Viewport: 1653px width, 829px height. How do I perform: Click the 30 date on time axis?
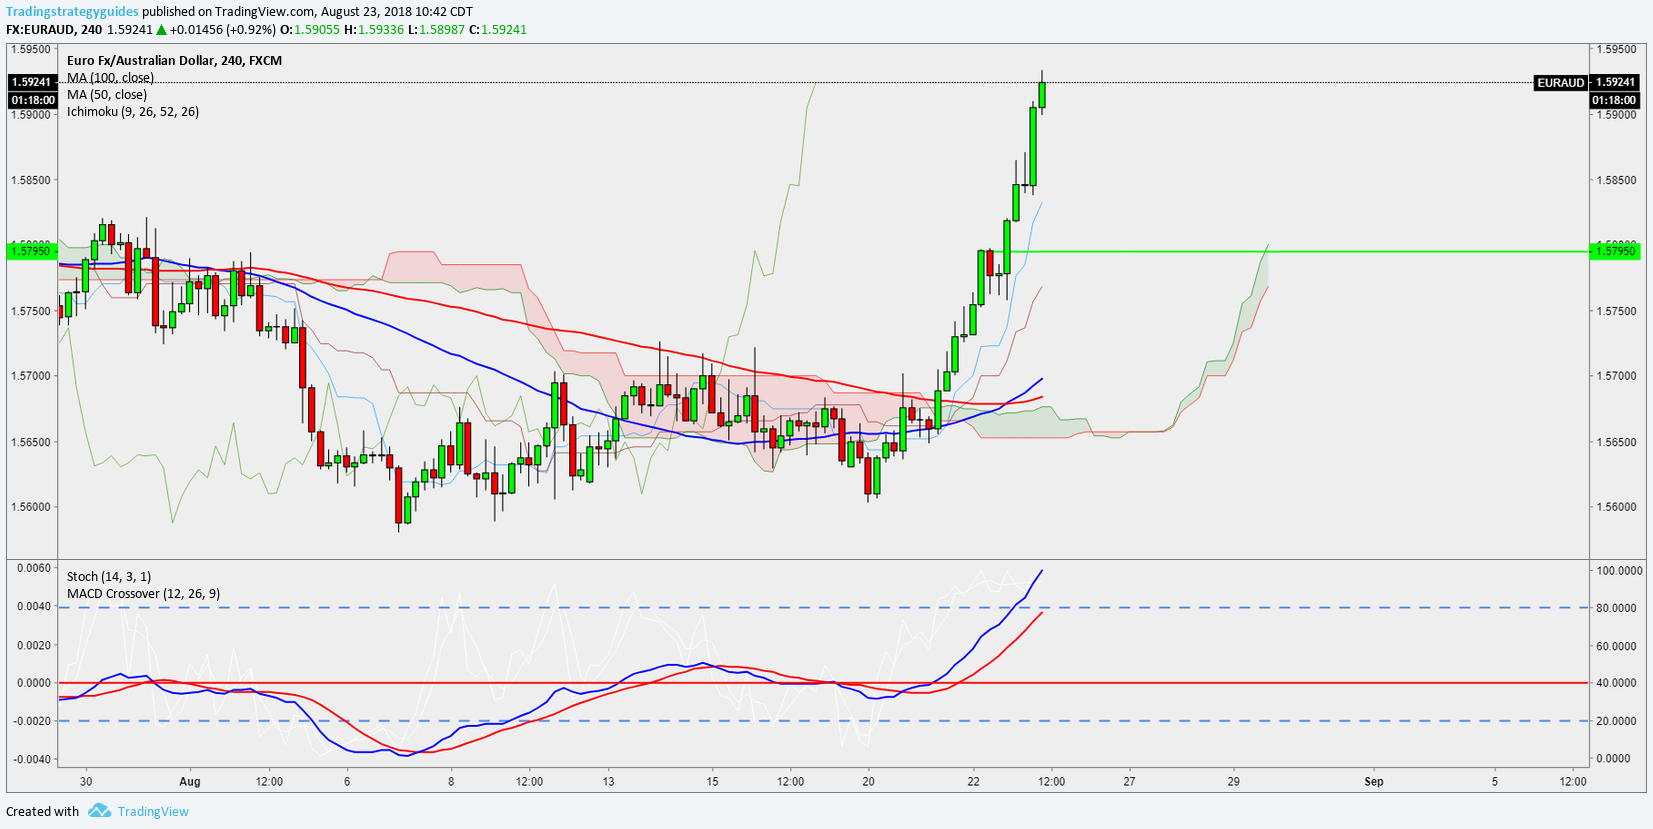tap(86, 782)
